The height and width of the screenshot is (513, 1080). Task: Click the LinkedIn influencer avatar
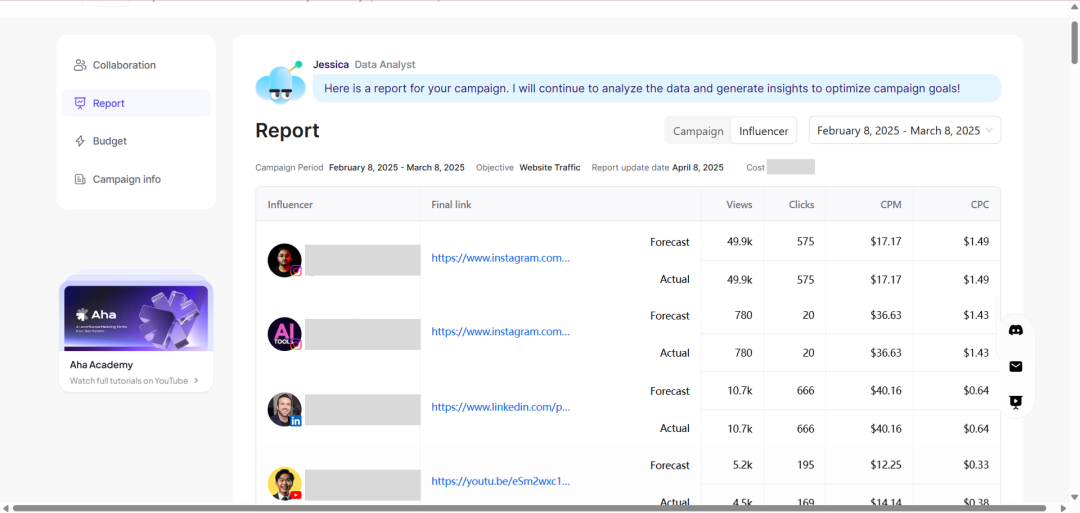(x=284, y=409)
